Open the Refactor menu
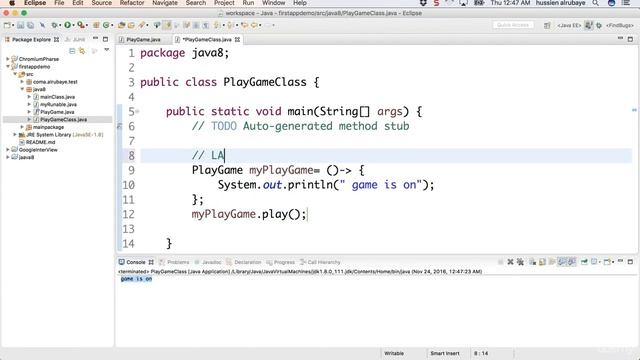Viewport: 640px width, 360px height. (132, 3)
